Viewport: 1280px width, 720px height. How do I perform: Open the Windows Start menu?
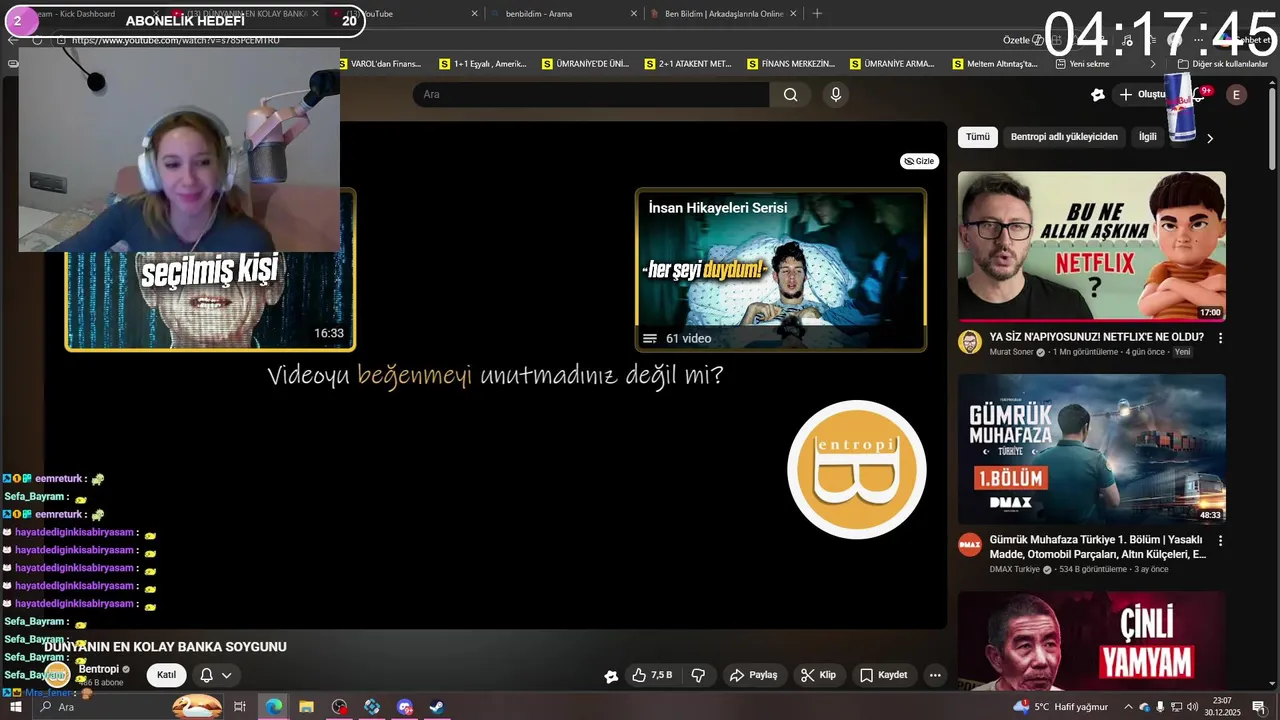[x=15, y=707]
